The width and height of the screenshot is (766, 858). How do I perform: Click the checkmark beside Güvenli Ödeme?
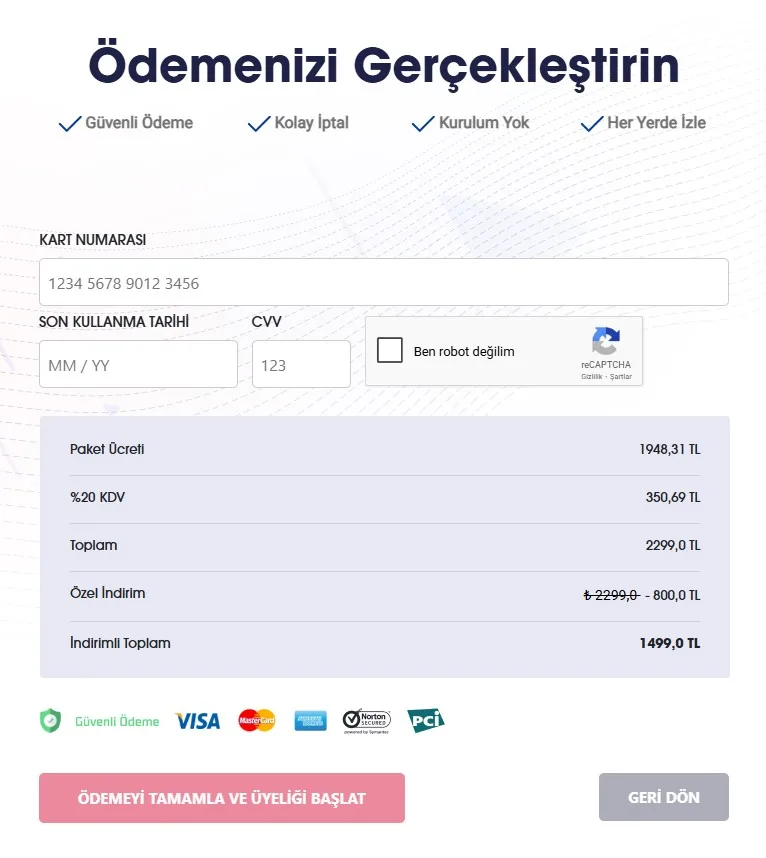pos(70,124)
